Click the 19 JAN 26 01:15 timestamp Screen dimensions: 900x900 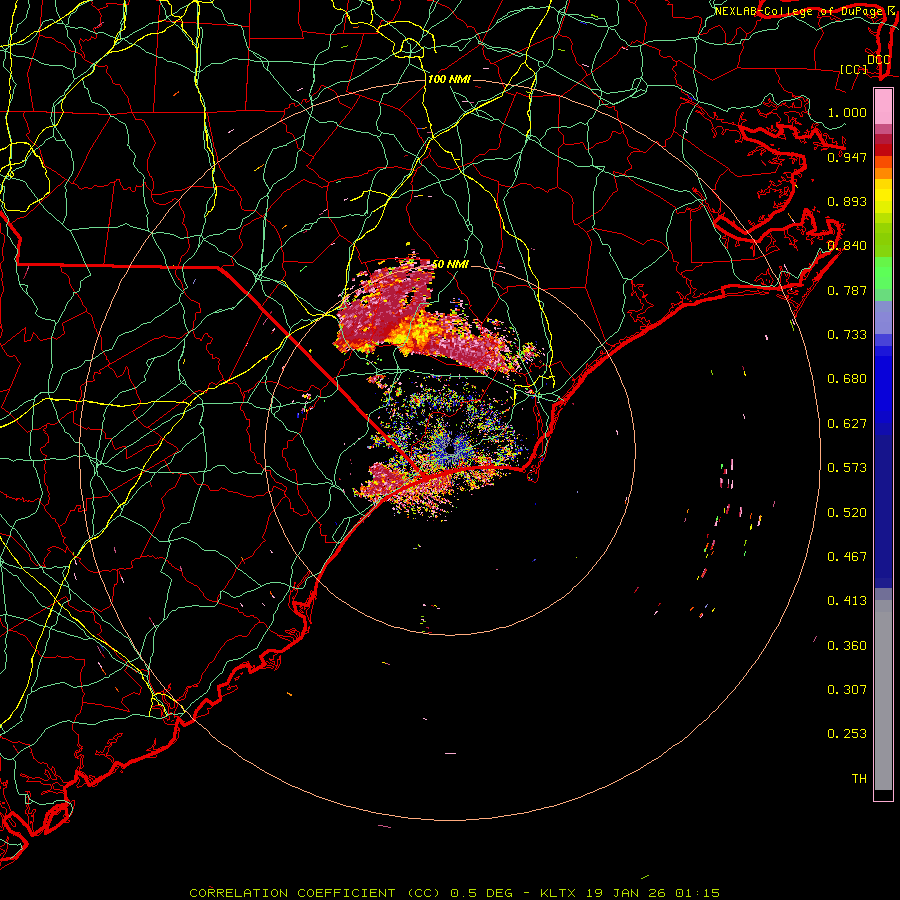click(653, 893)
